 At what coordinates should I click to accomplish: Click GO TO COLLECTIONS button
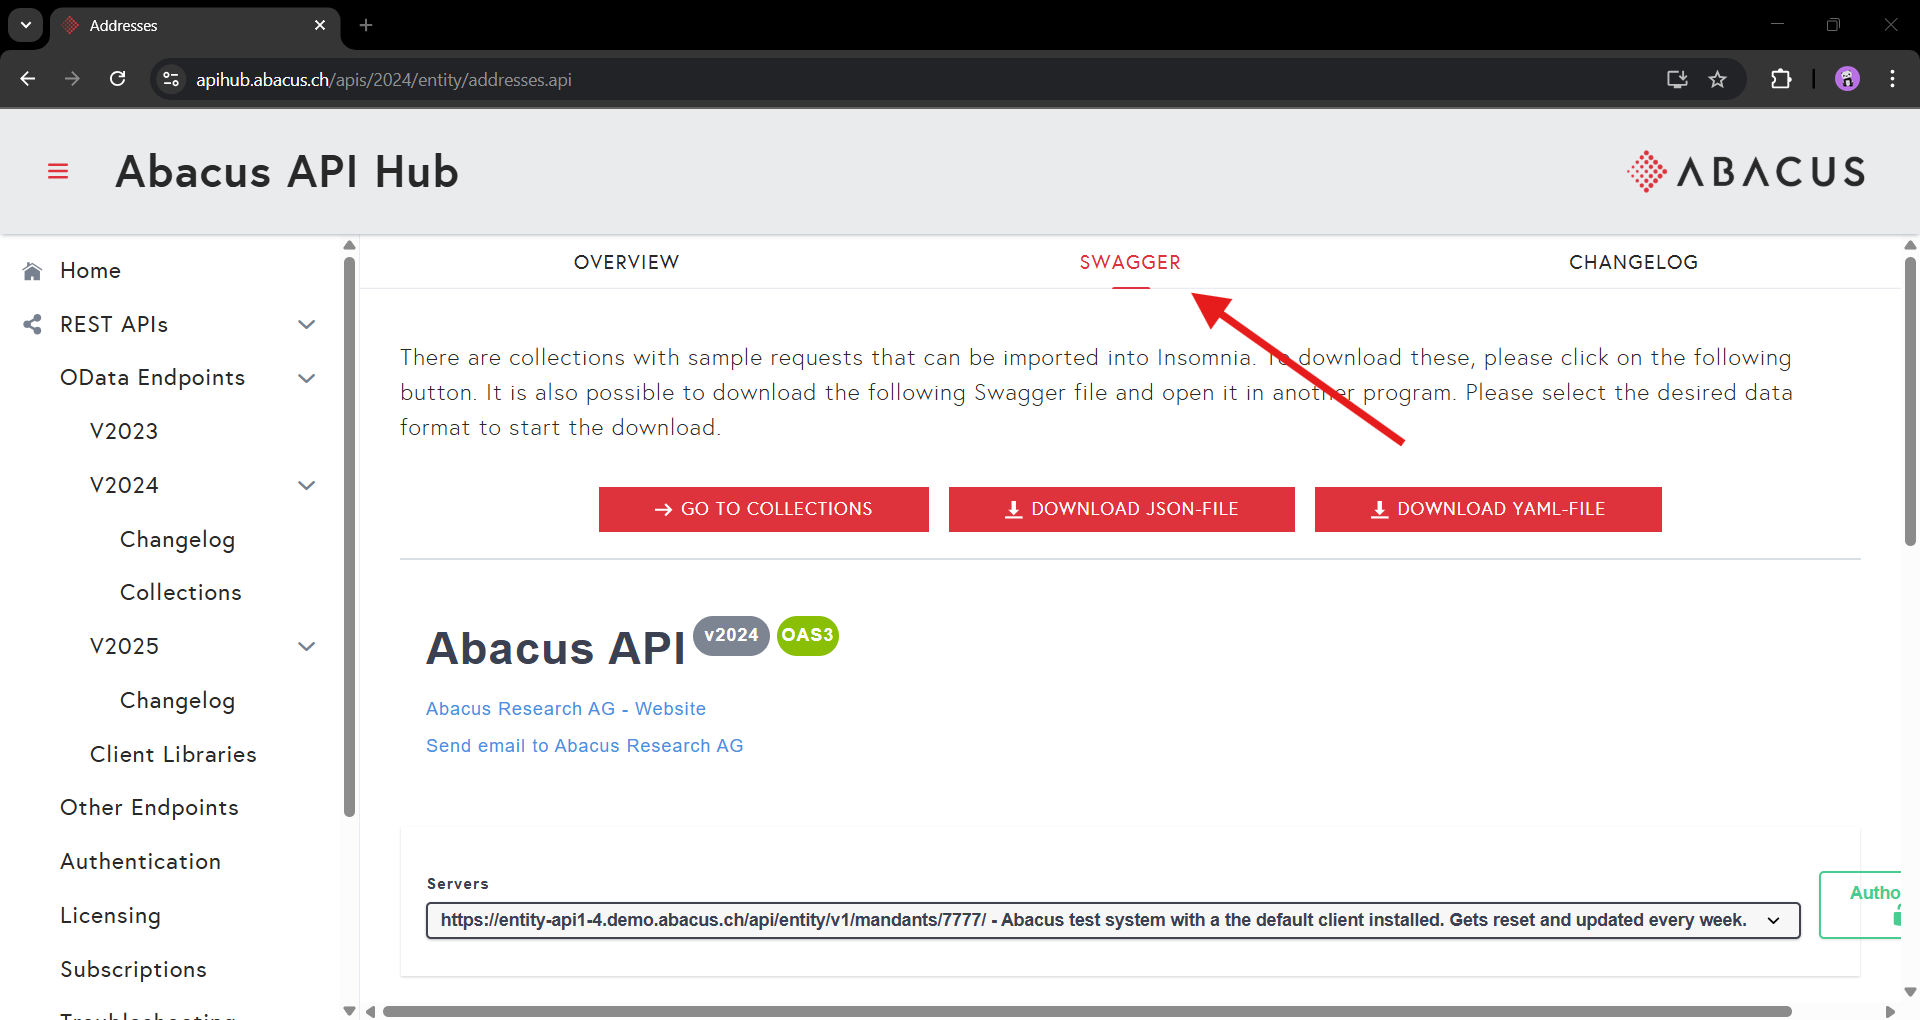pyautogui.click(x=764, y=509)
